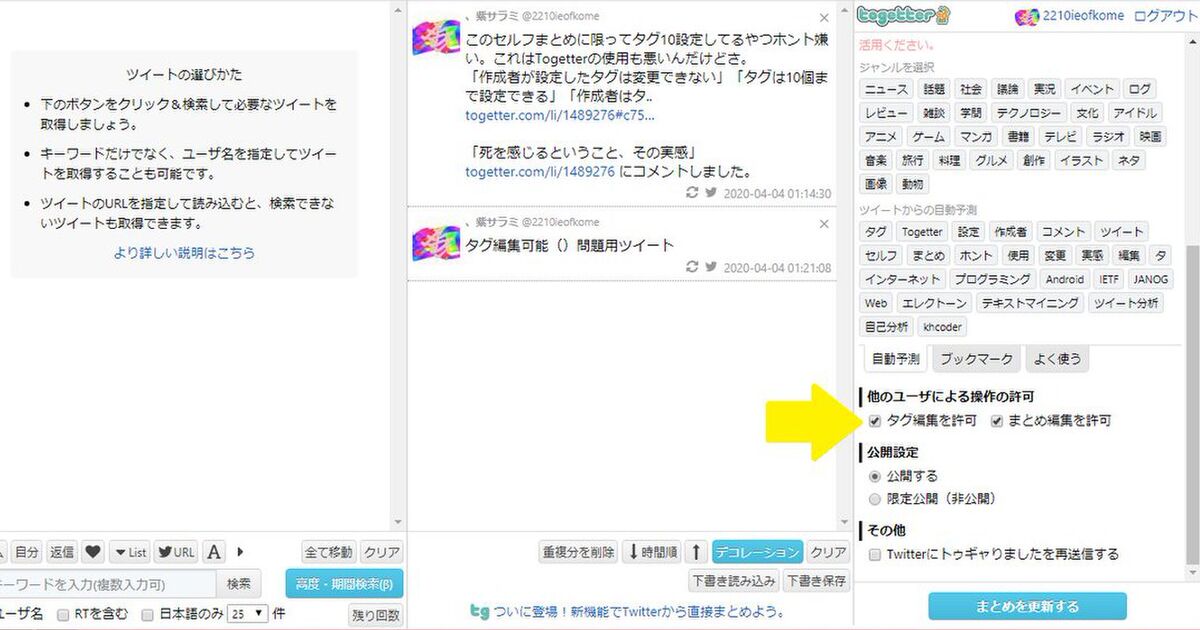Screen dimensions: 1200x630
Task: Disable the タグ編集を許可 checkbox
Action: (875, 421)
